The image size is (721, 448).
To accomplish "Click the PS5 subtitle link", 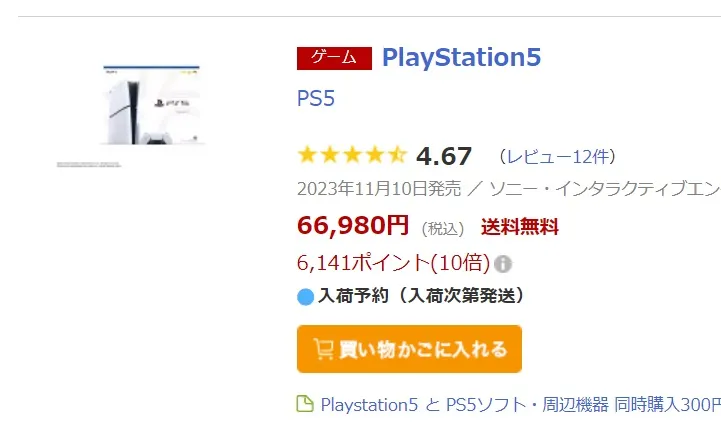I will 316,99.
